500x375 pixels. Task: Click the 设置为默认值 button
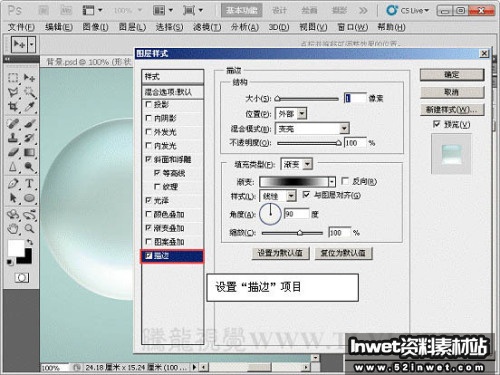pyautogui.click(x=280, y=253)
